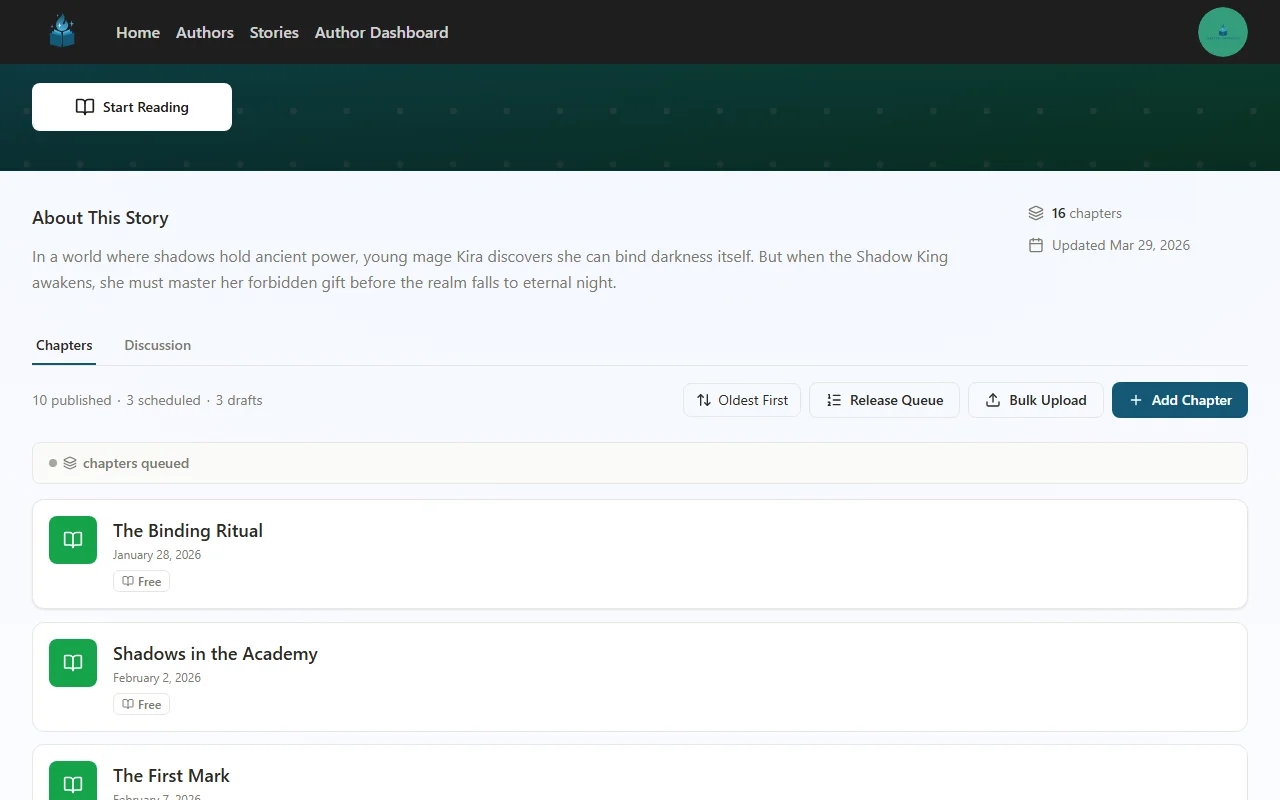Click the Add Chapter button

1180,400
